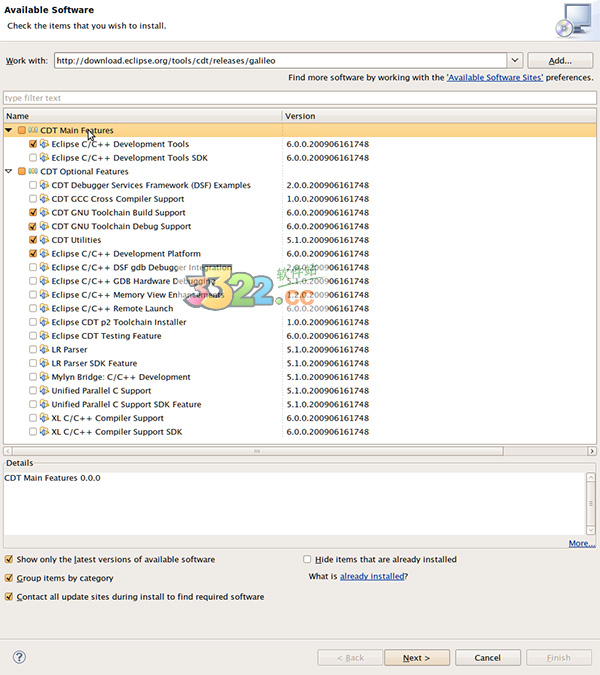Sort list by the Name column header
This screenshot has width=600, height=675.
coord(142,116)
